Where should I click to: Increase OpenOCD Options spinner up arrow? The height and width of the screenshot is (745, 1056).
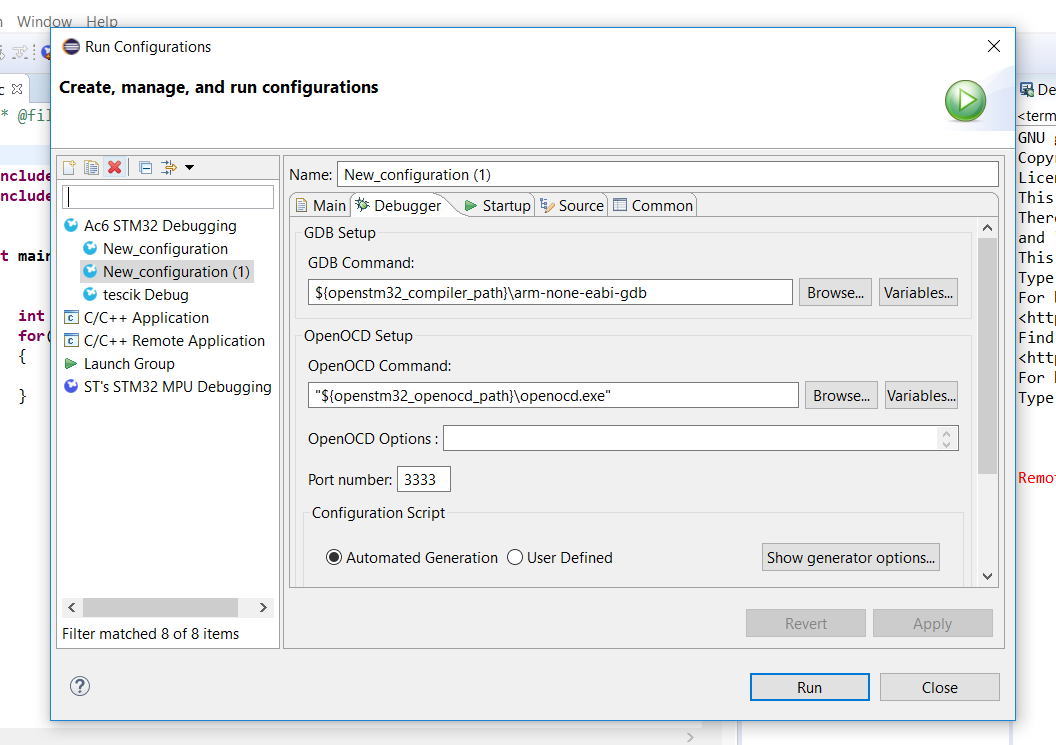946,433
